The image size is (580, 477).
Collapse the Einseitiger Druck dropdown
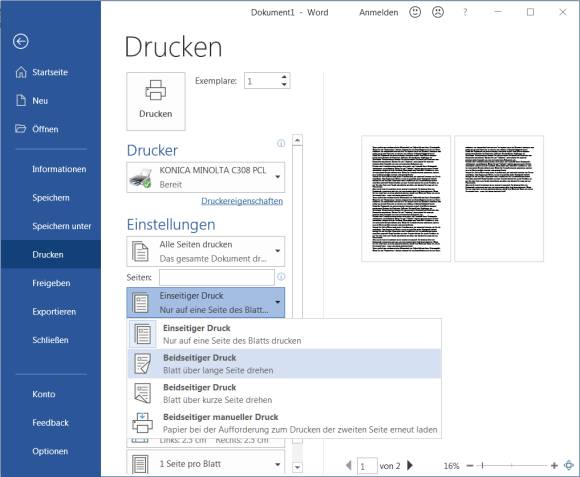tap(277, 302)
